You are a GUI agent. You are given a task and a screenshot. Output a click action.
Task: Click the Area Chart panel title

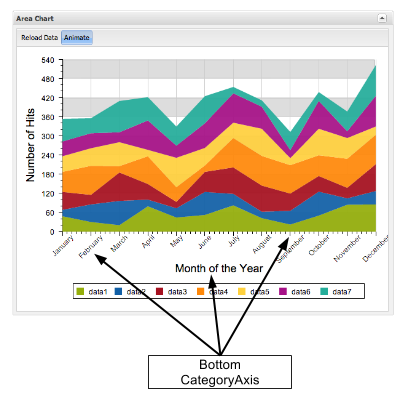[x=35, y=19]
